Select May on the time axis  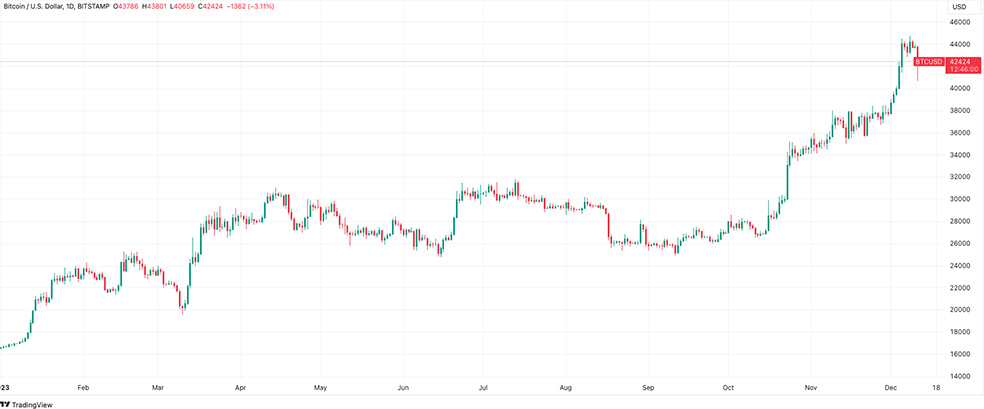(x=320, y=386)
